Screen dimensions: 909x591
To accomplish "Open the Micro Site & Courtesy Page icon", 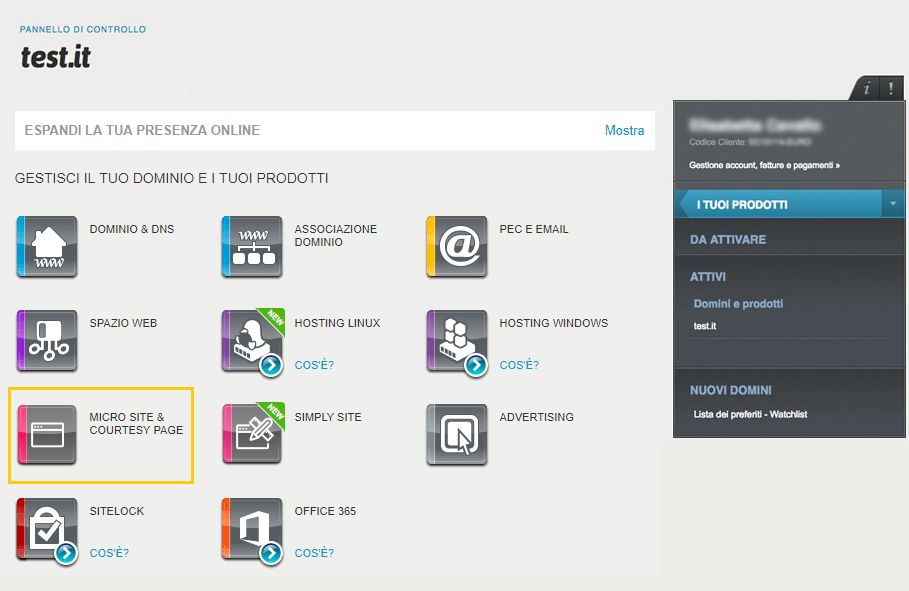I will [x=47, y=434].
